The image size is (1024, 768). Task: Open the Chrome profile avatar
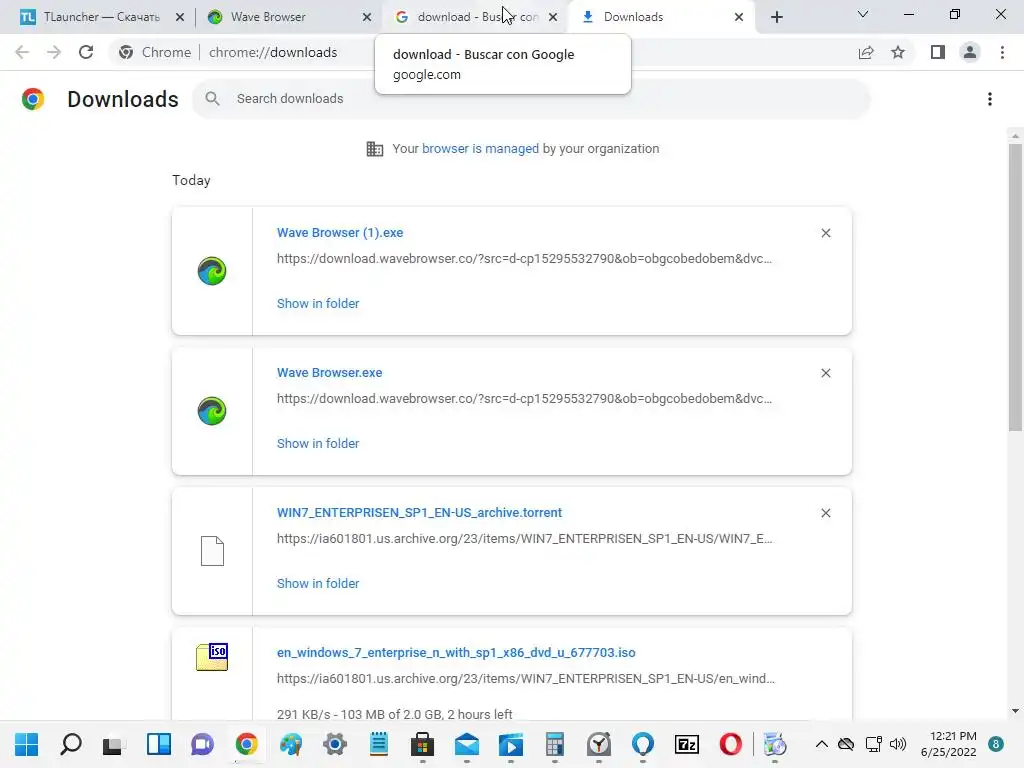point(970,52)
